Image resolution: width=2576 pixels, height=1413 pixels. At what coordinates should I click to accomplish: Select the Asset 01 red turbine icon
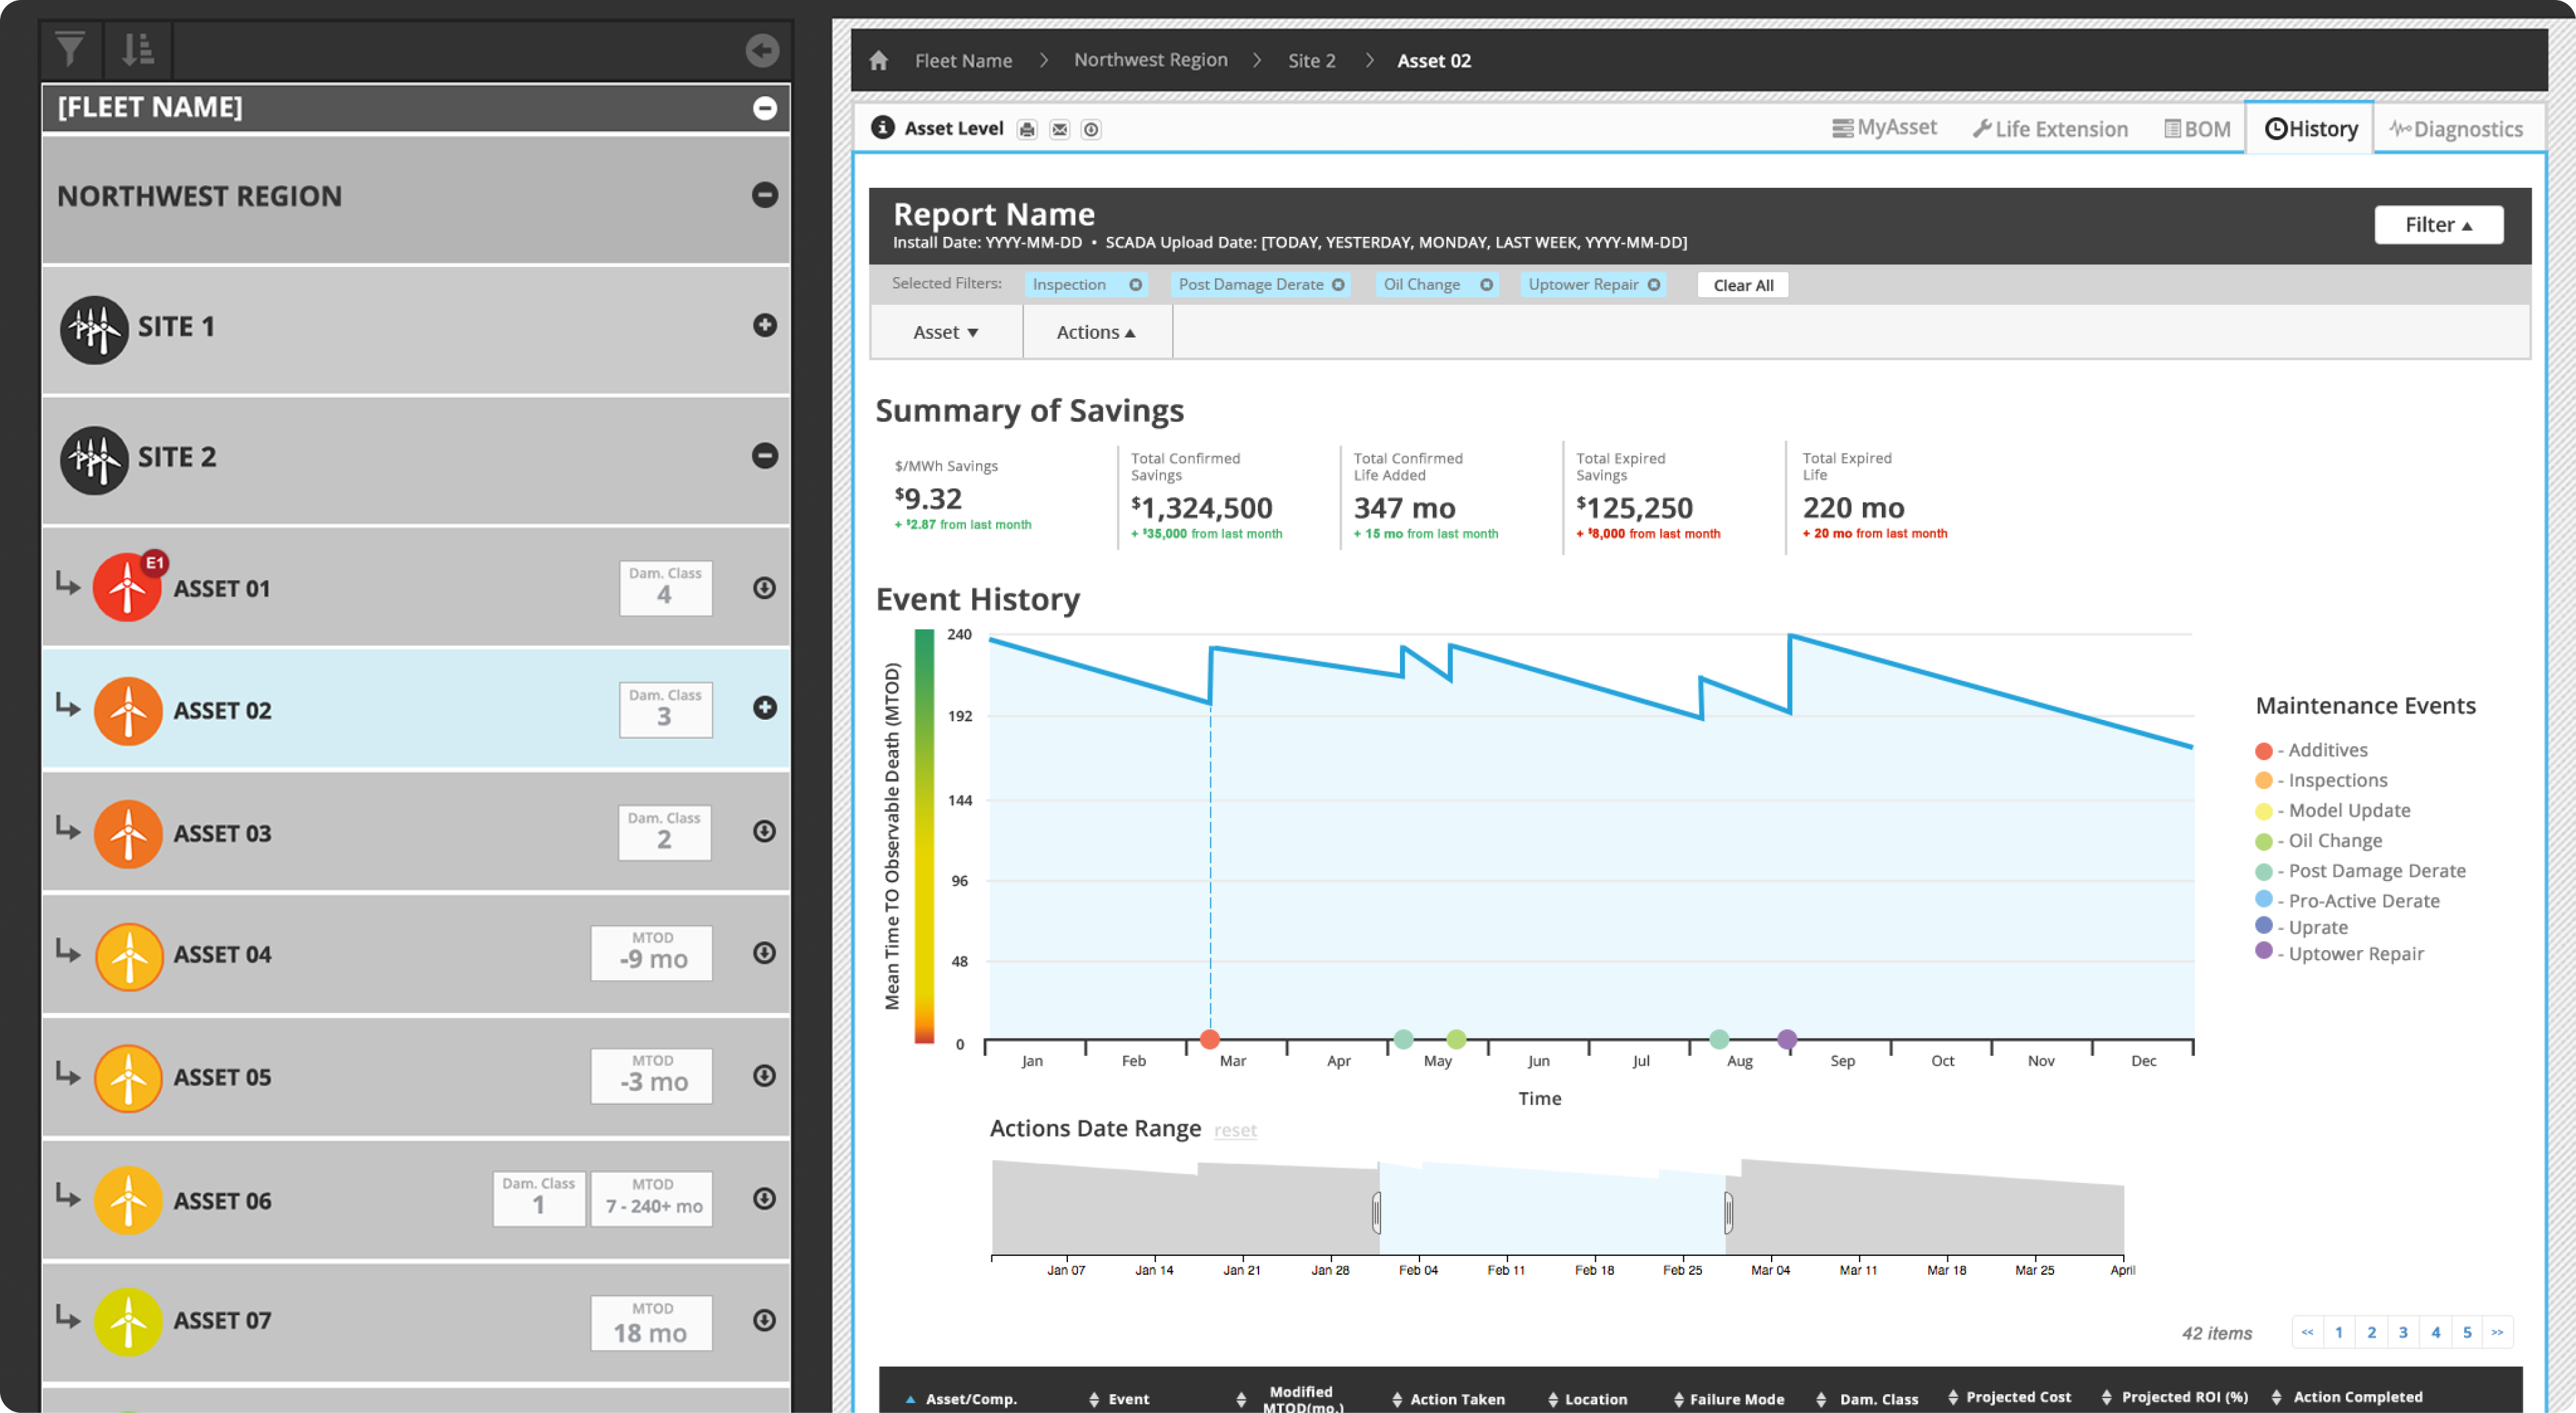pos(127,588)
